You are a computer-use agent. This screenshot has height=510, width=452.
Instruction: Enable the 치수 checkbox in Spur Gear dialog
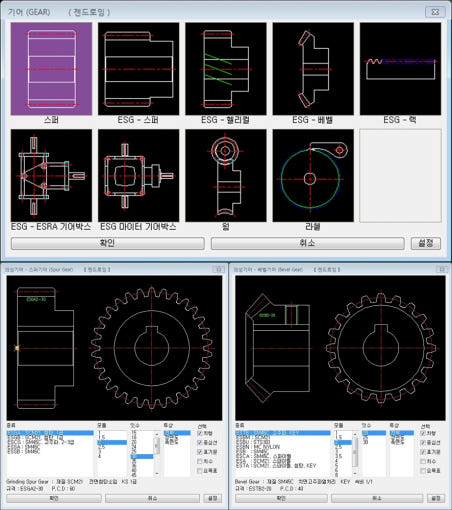(200, 461)
